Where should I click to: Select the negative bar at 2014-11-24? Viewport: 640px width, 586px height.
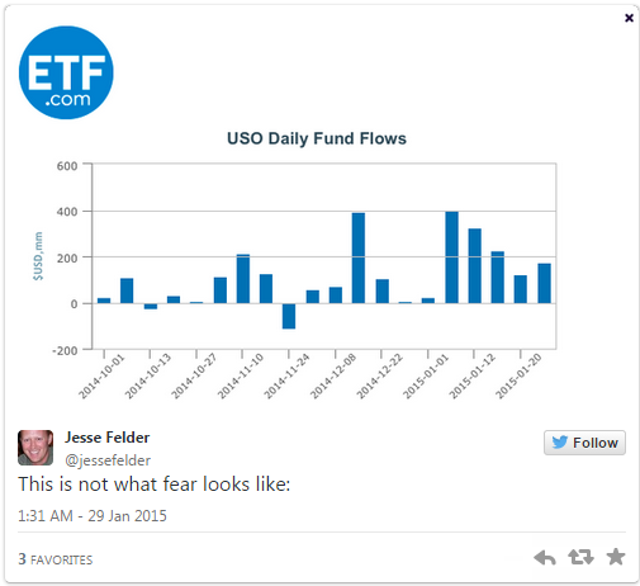(289, 316)
